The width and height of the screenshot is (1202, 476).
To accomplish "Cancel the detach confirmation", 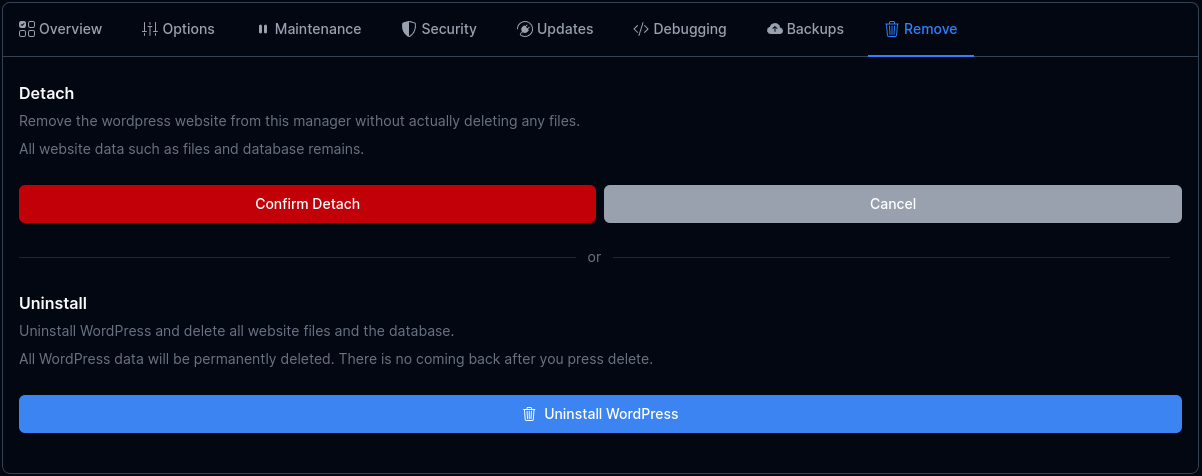I will 893,204.
